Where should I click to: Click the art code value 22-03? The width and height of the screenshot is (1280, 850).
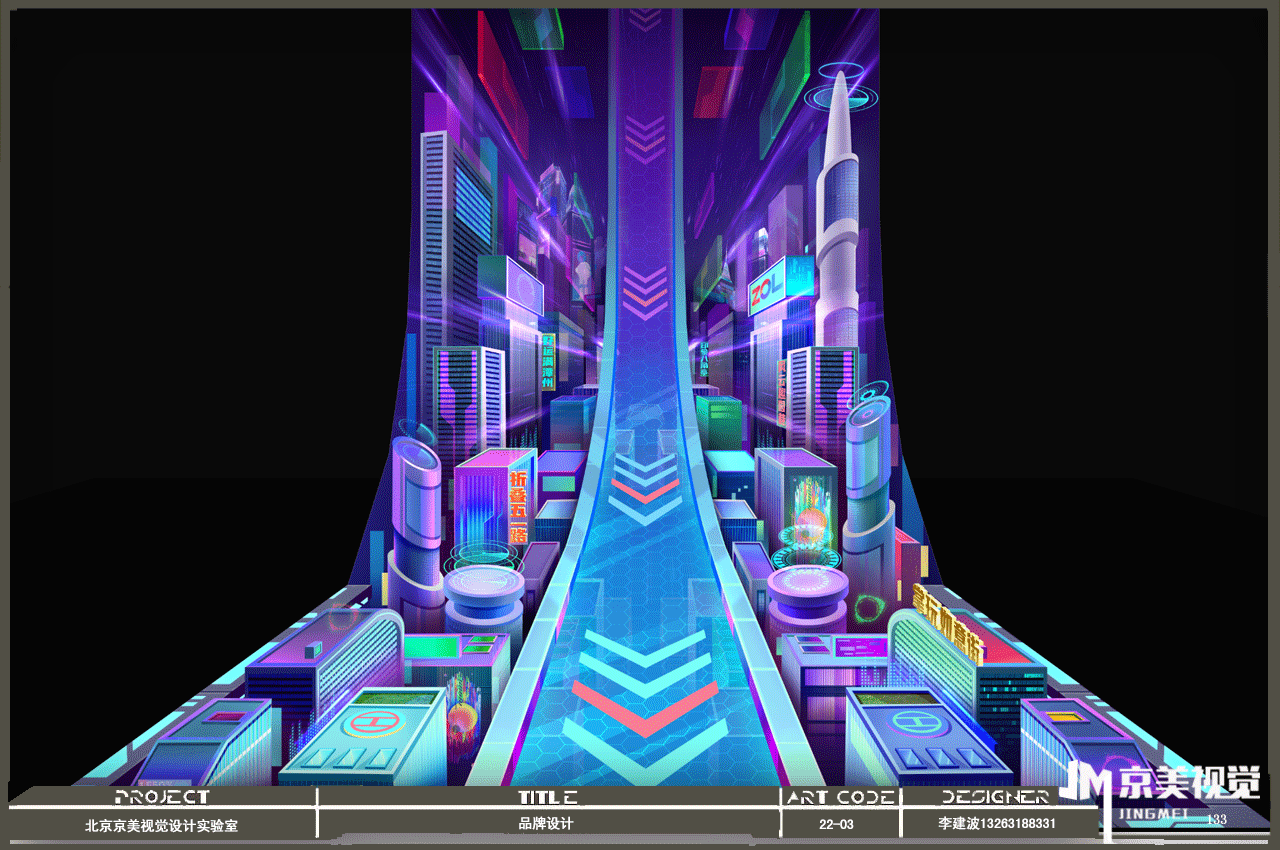tap(836, 825)
